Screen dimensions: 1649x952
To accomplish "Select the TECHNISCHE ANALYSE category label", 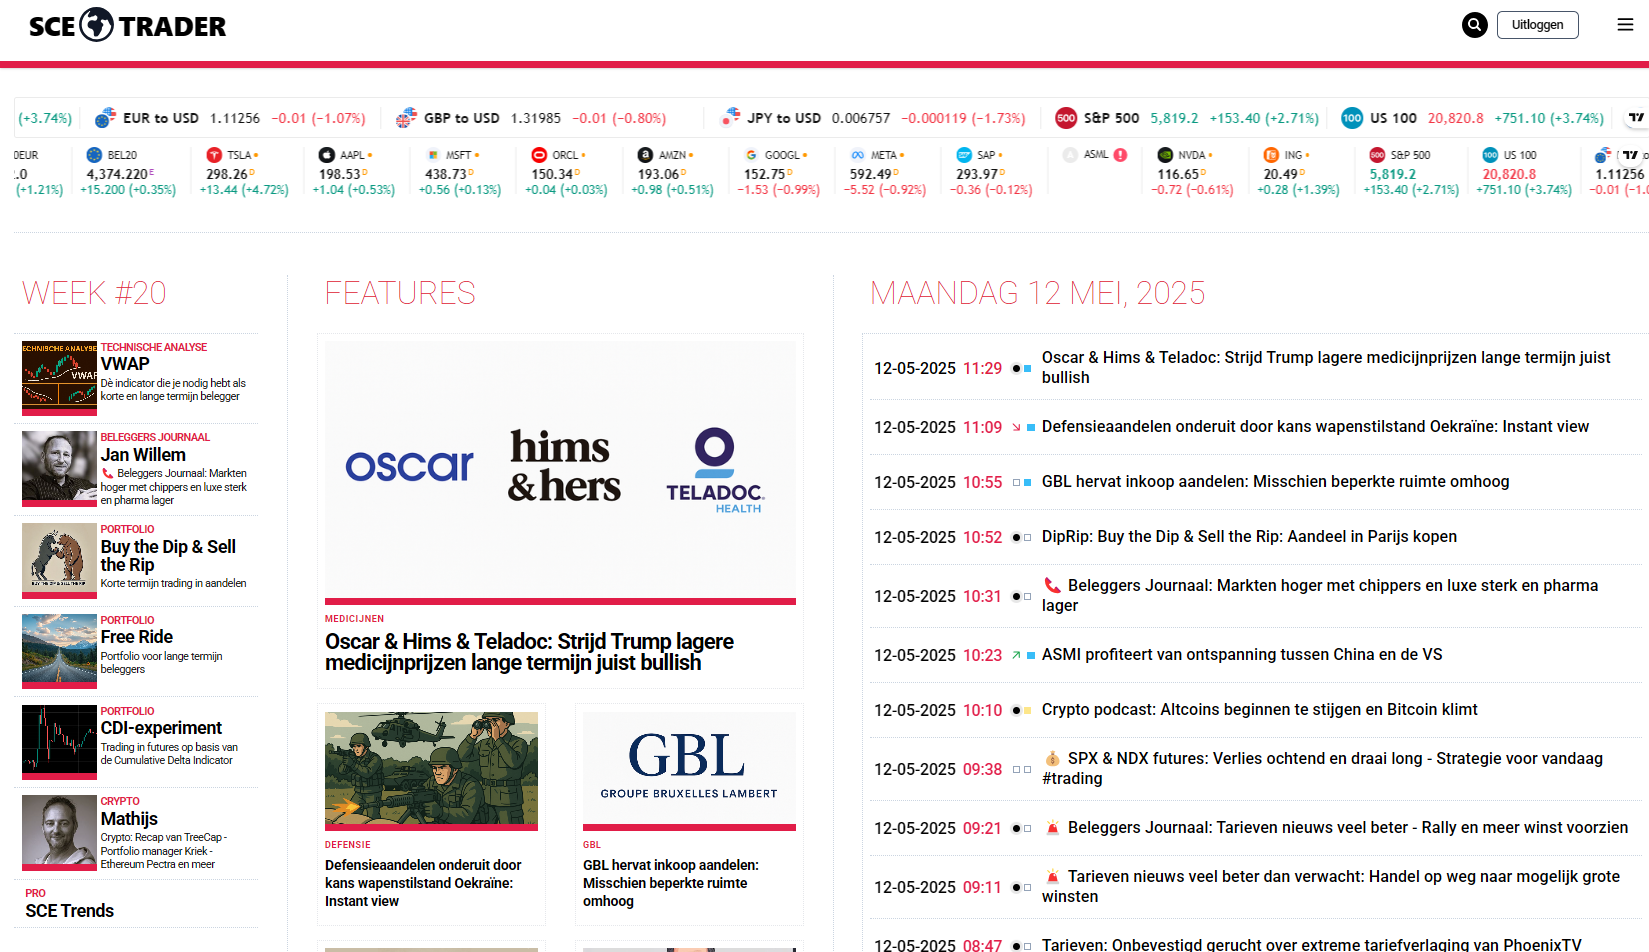I will pos(154,347).
